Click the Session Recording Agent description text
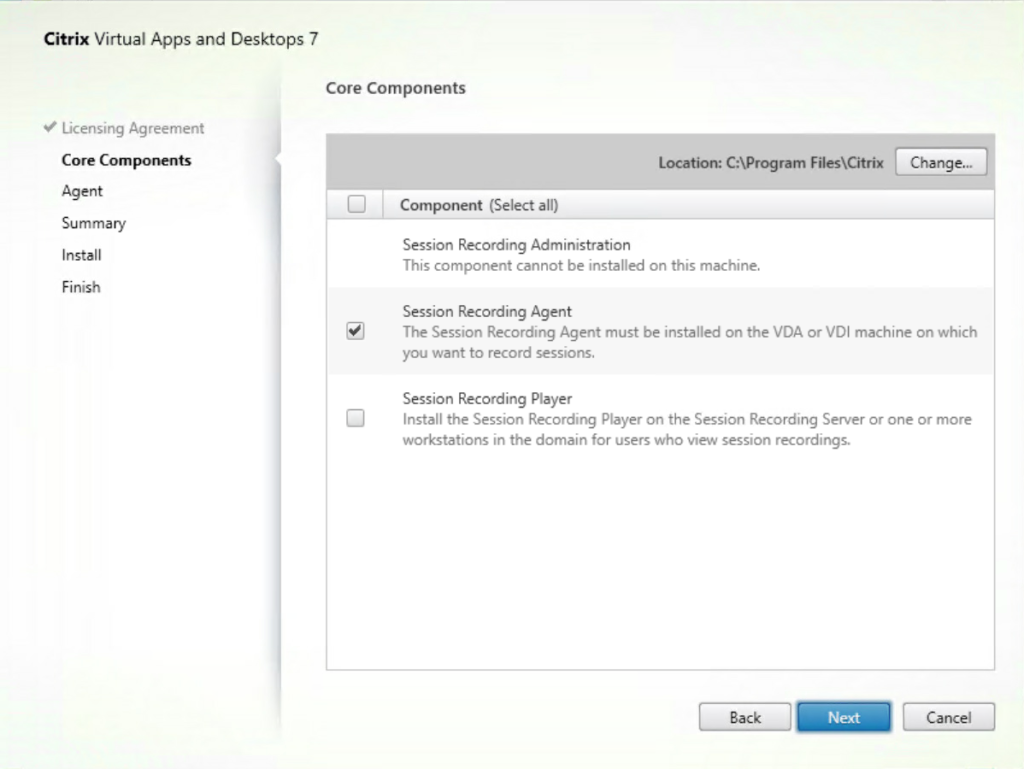 (690, 342)
